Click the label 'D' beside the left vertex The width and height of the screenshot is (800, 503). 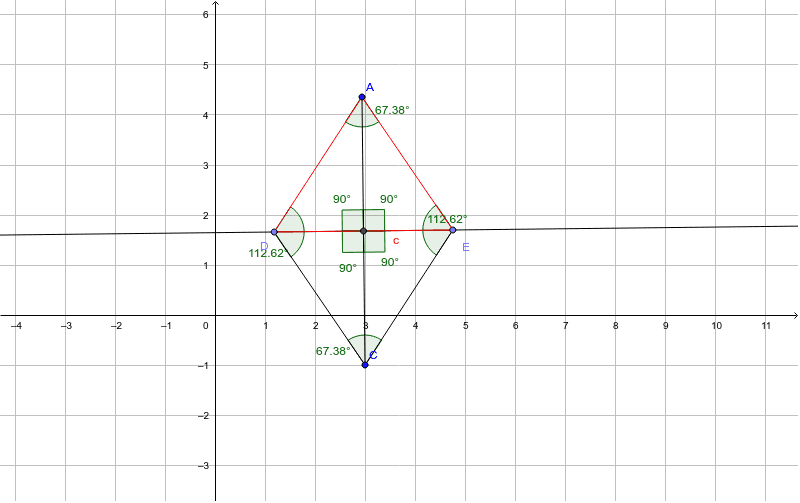264,247
